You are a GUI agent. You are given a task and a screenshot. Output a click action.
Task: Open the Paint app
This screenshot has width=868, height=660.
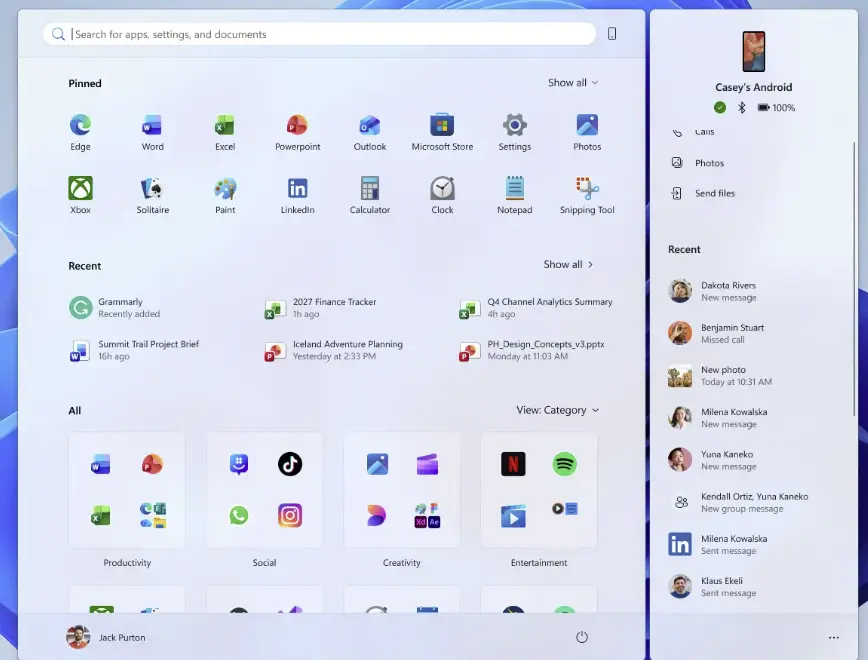225,195
